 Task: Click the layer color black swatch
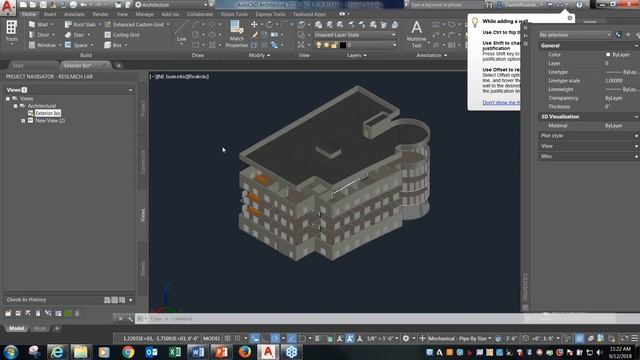[x=343, y=45]
